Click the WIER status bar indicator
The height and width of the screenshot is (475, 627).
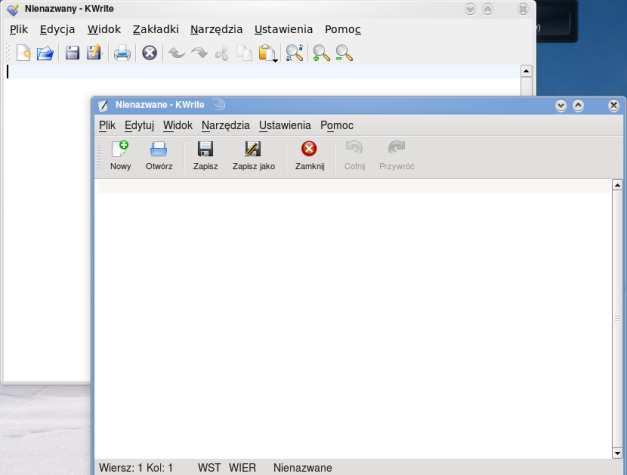pyautogui.click(x=242, y=468)
